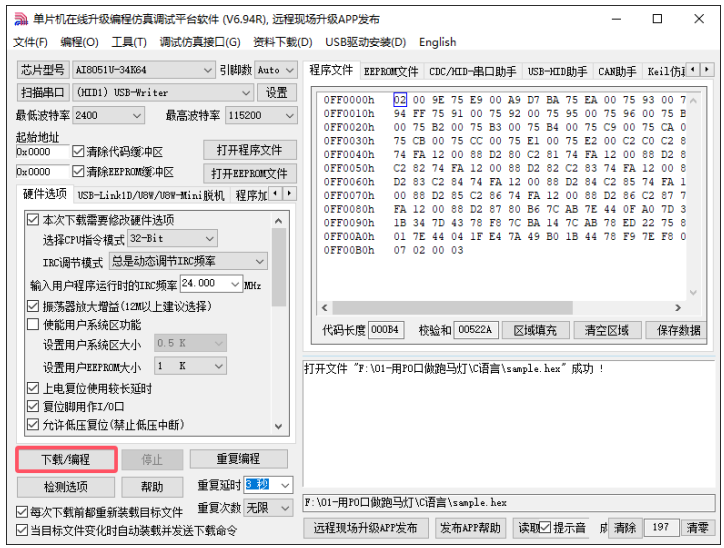Switch to the CAN助手 tab
724x548 pixels.
coord(617,72)
